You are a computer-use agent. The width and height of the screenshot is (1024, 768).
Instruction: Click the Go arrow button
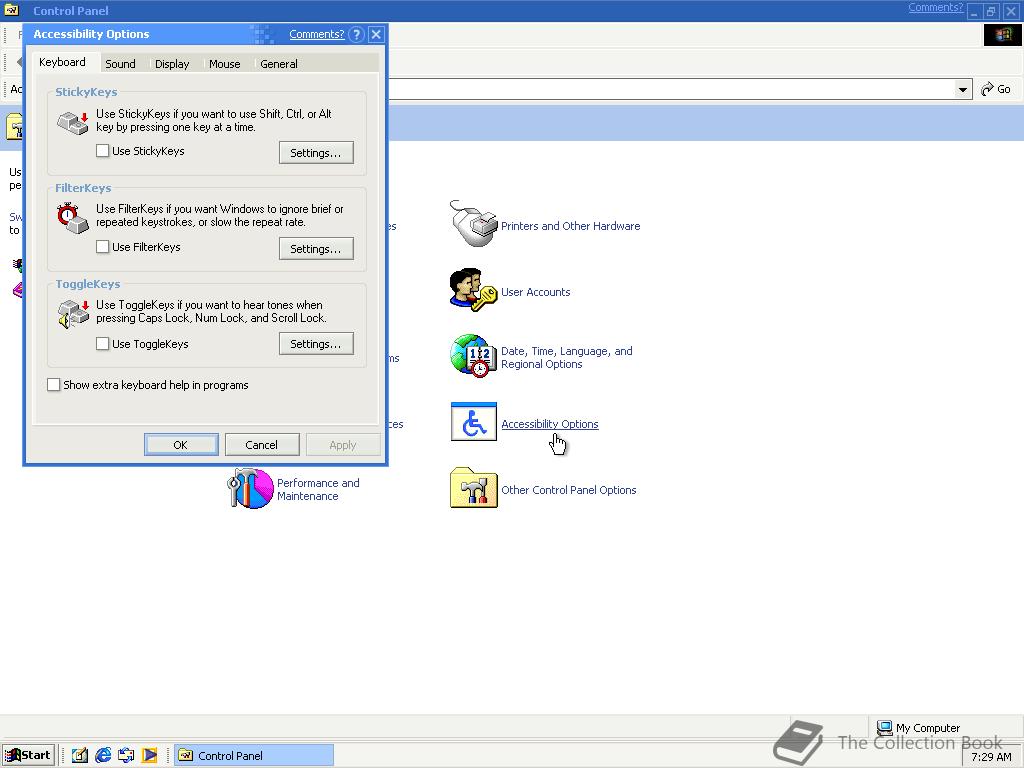tap(996, 89)
